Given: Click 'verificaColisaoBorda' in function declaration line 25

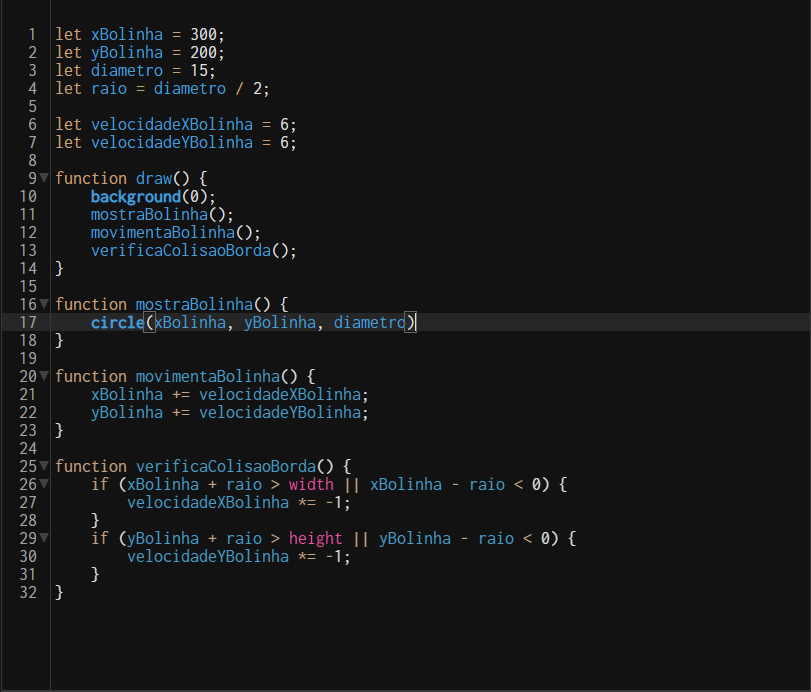Looking at the screenshot, I should tap(226, 466).
